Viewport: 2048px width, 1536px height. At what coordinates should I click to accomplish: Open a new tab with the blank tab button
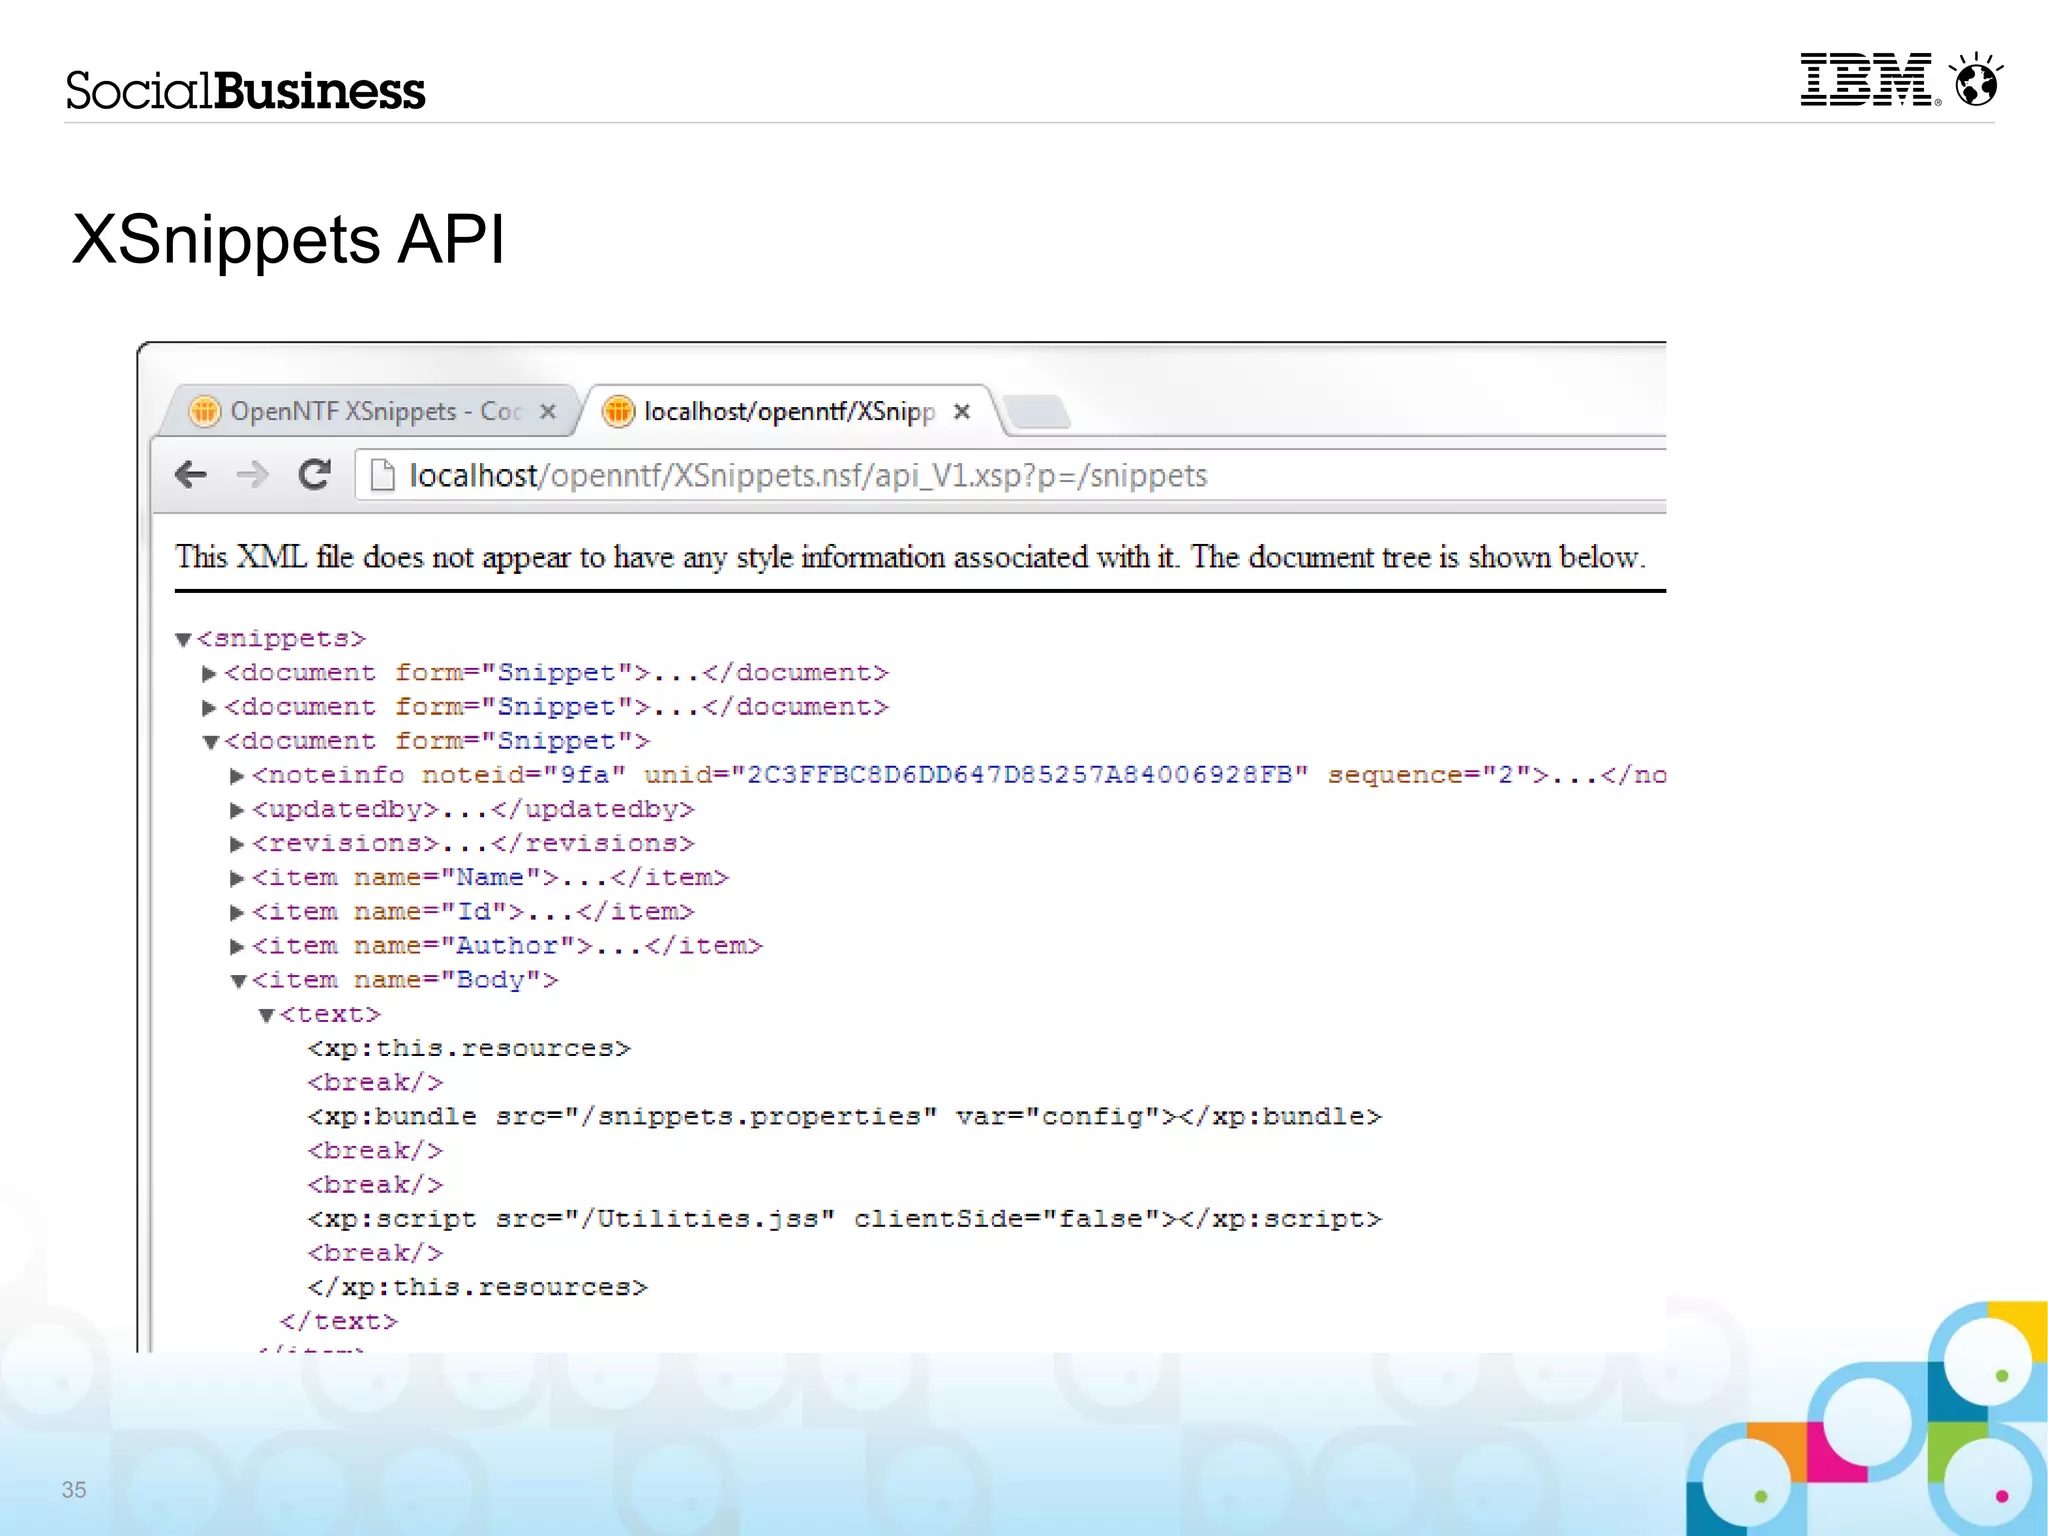coord(1036,412)
